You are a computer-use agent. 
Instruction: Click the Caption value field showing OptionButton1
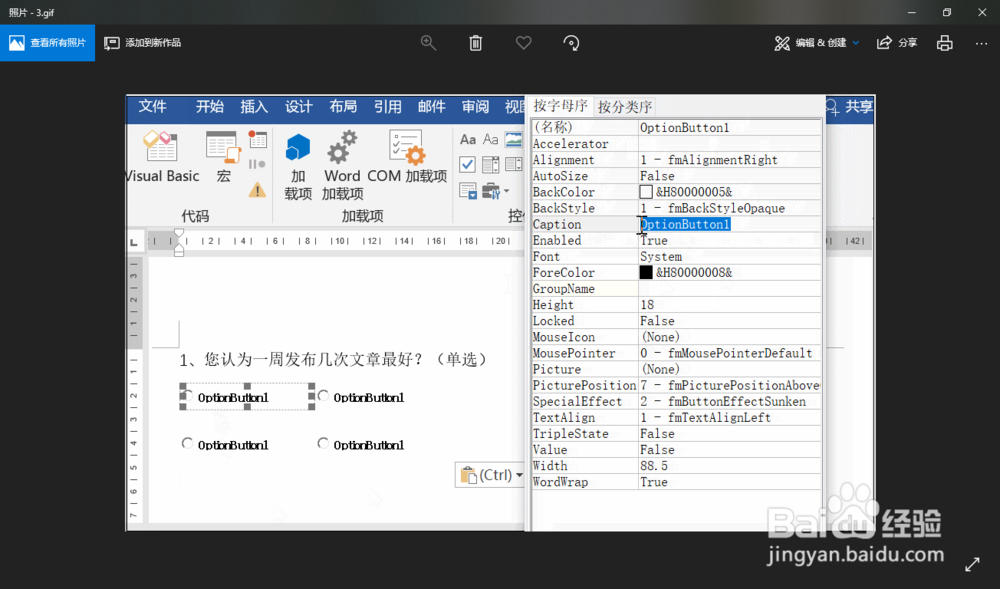click(x=685, y=224)
